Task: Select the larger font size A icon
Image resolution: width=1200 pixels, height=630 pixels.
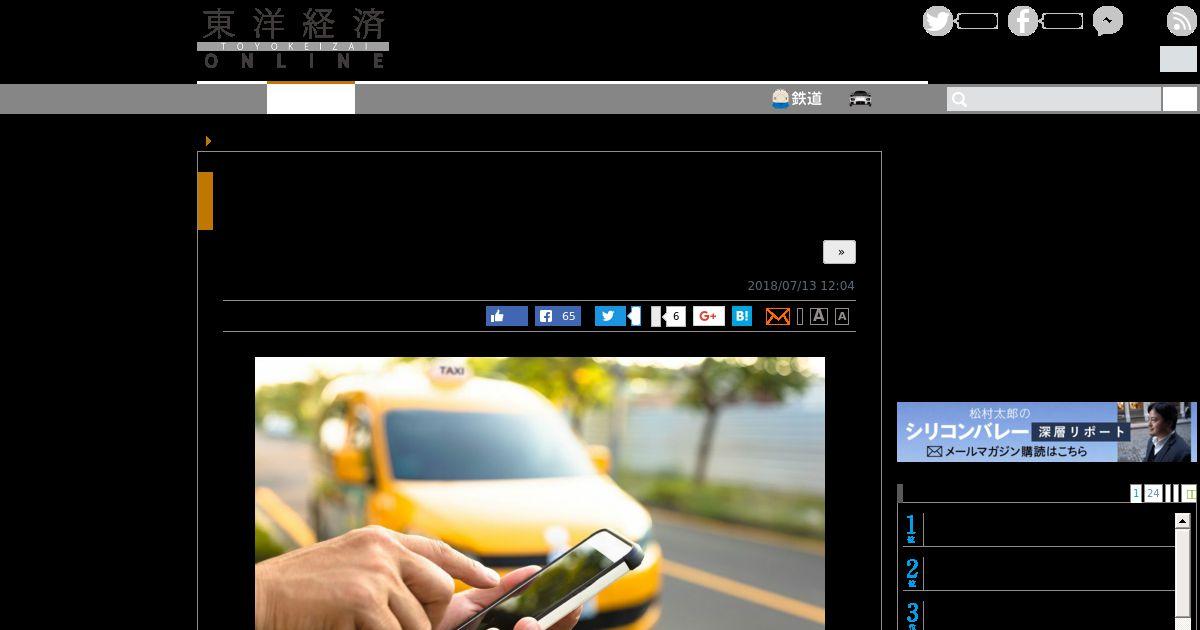Action: (x=819, y=316)
